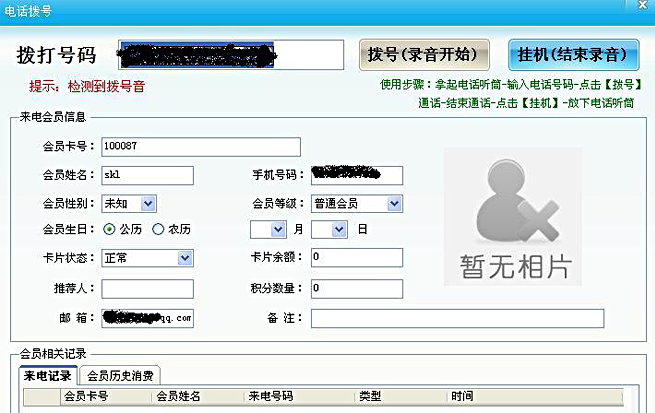Viewport: 655px width, 413px height.
Task: Click the 来电号码 column header
Action: point(272,397)
